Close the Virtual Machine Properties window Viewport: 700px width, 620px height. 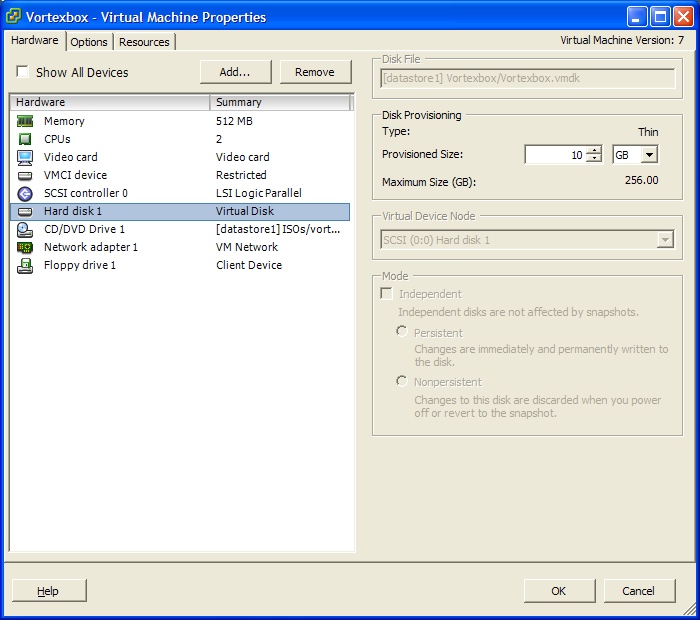coord(683,17)
